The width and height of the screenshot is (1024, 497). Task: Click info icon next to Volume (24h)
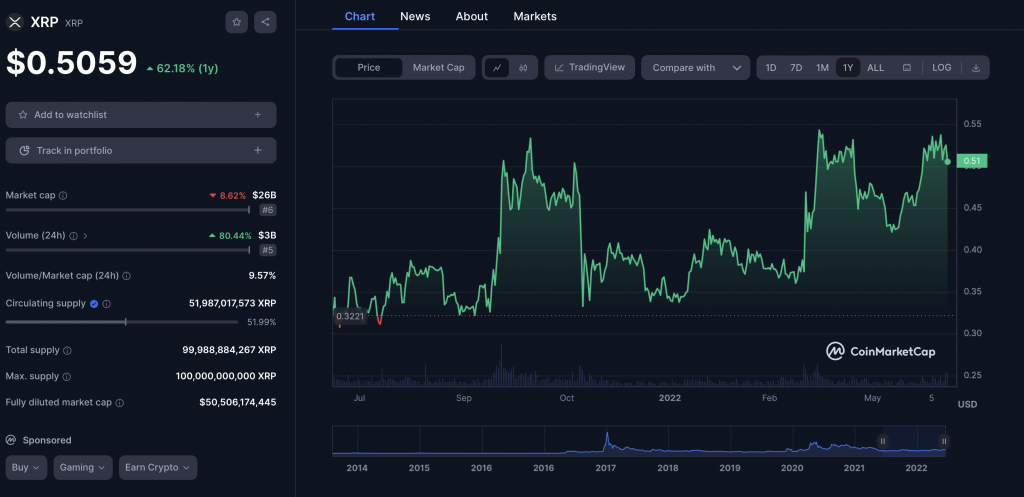[x=73, y=236]
